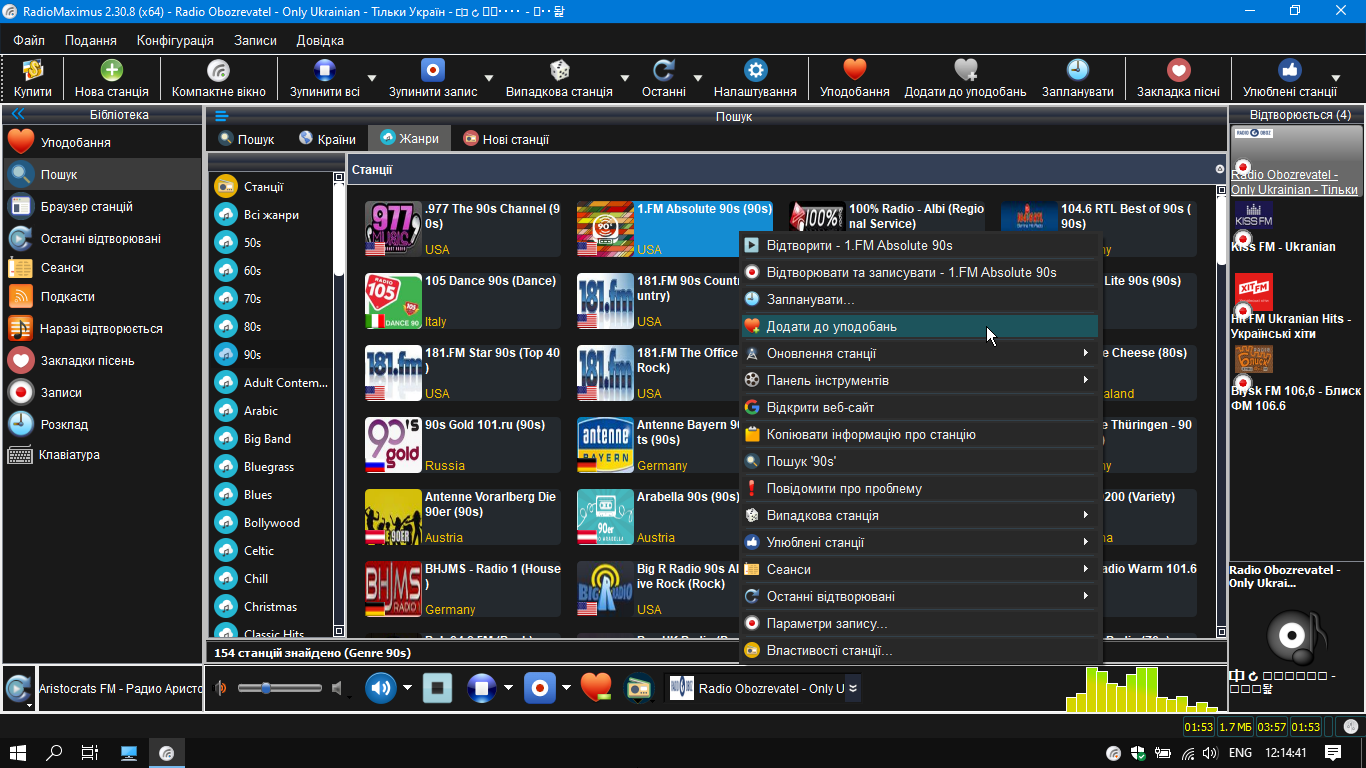1366x768 pixels.
Task: Open Конфігурація menu
Action: coord(175,40)
